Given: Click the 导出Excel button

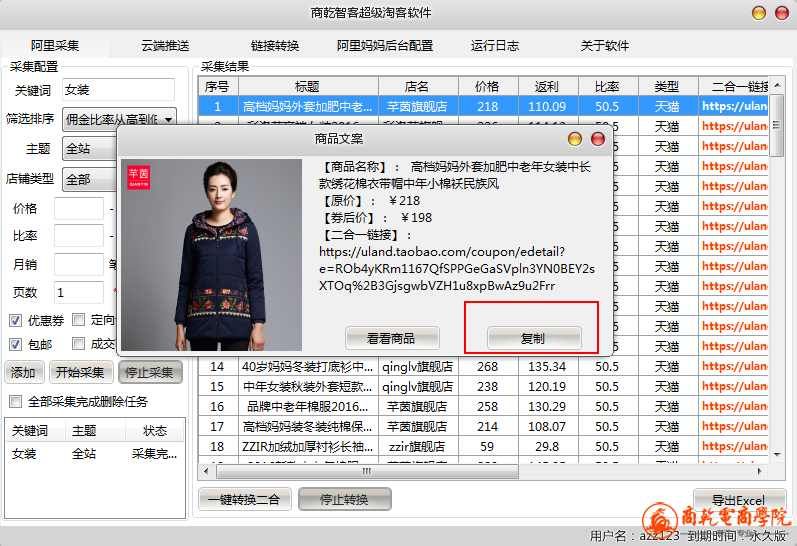Looking at the screenshot, I should click(x=740, y=500).
